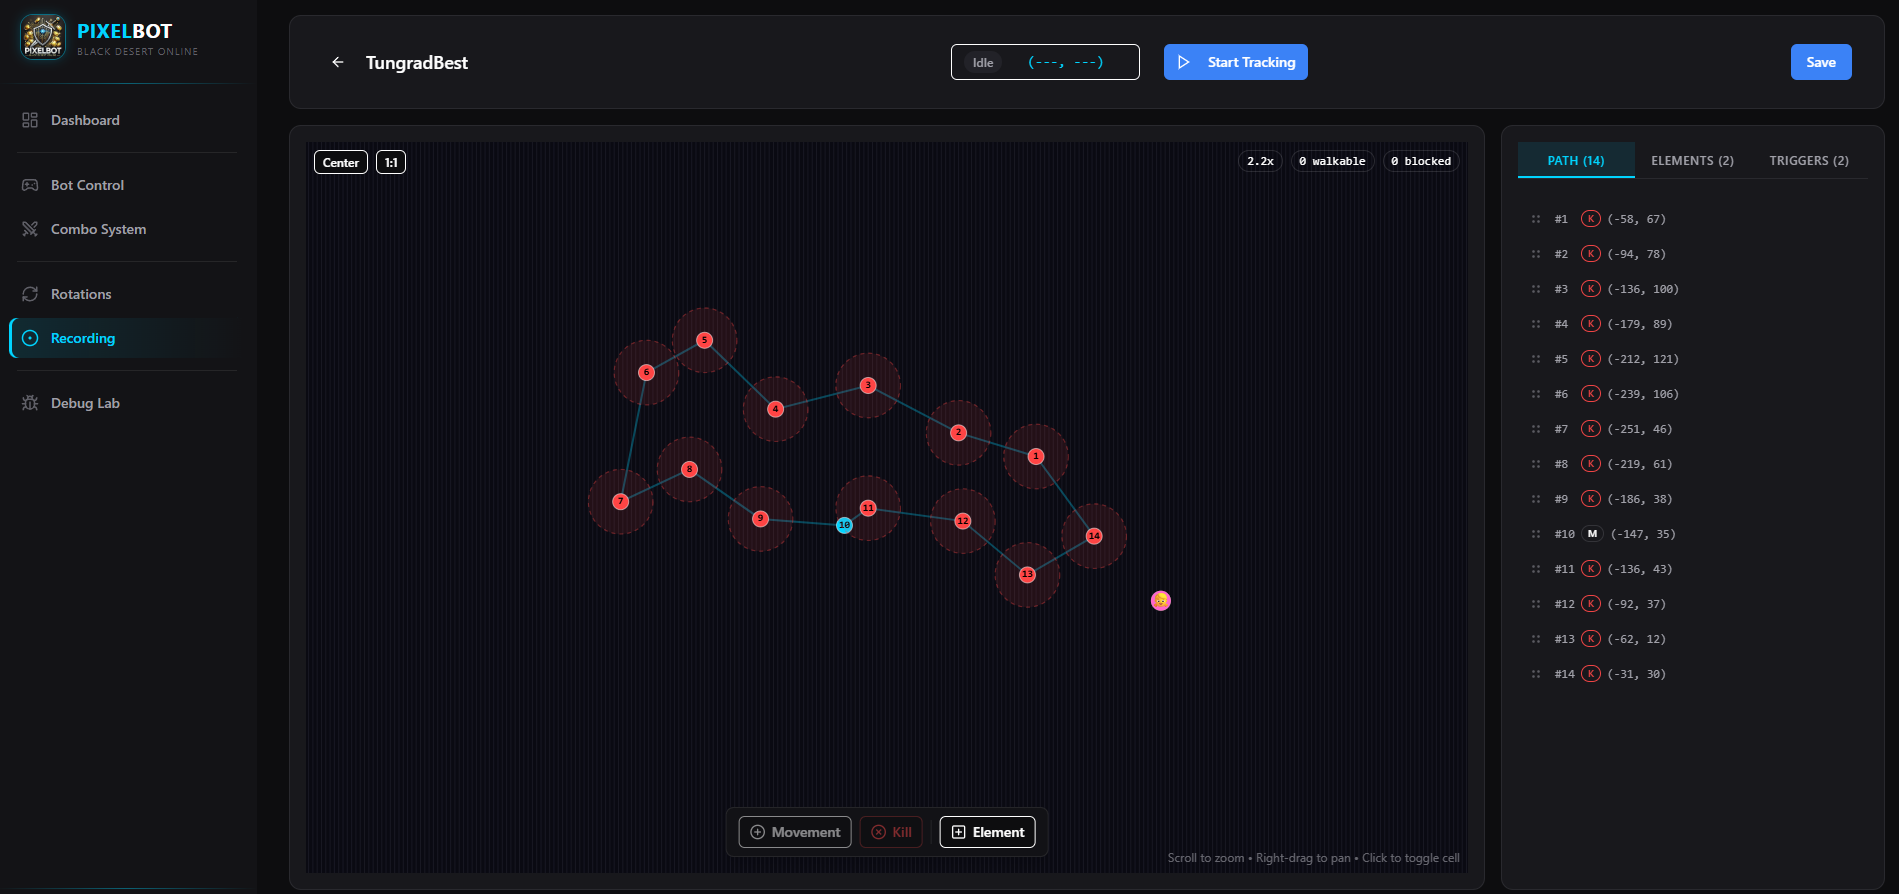Click the K icon on path row #14
The width and height of the screenshot is (1899, 894).
1590,674
